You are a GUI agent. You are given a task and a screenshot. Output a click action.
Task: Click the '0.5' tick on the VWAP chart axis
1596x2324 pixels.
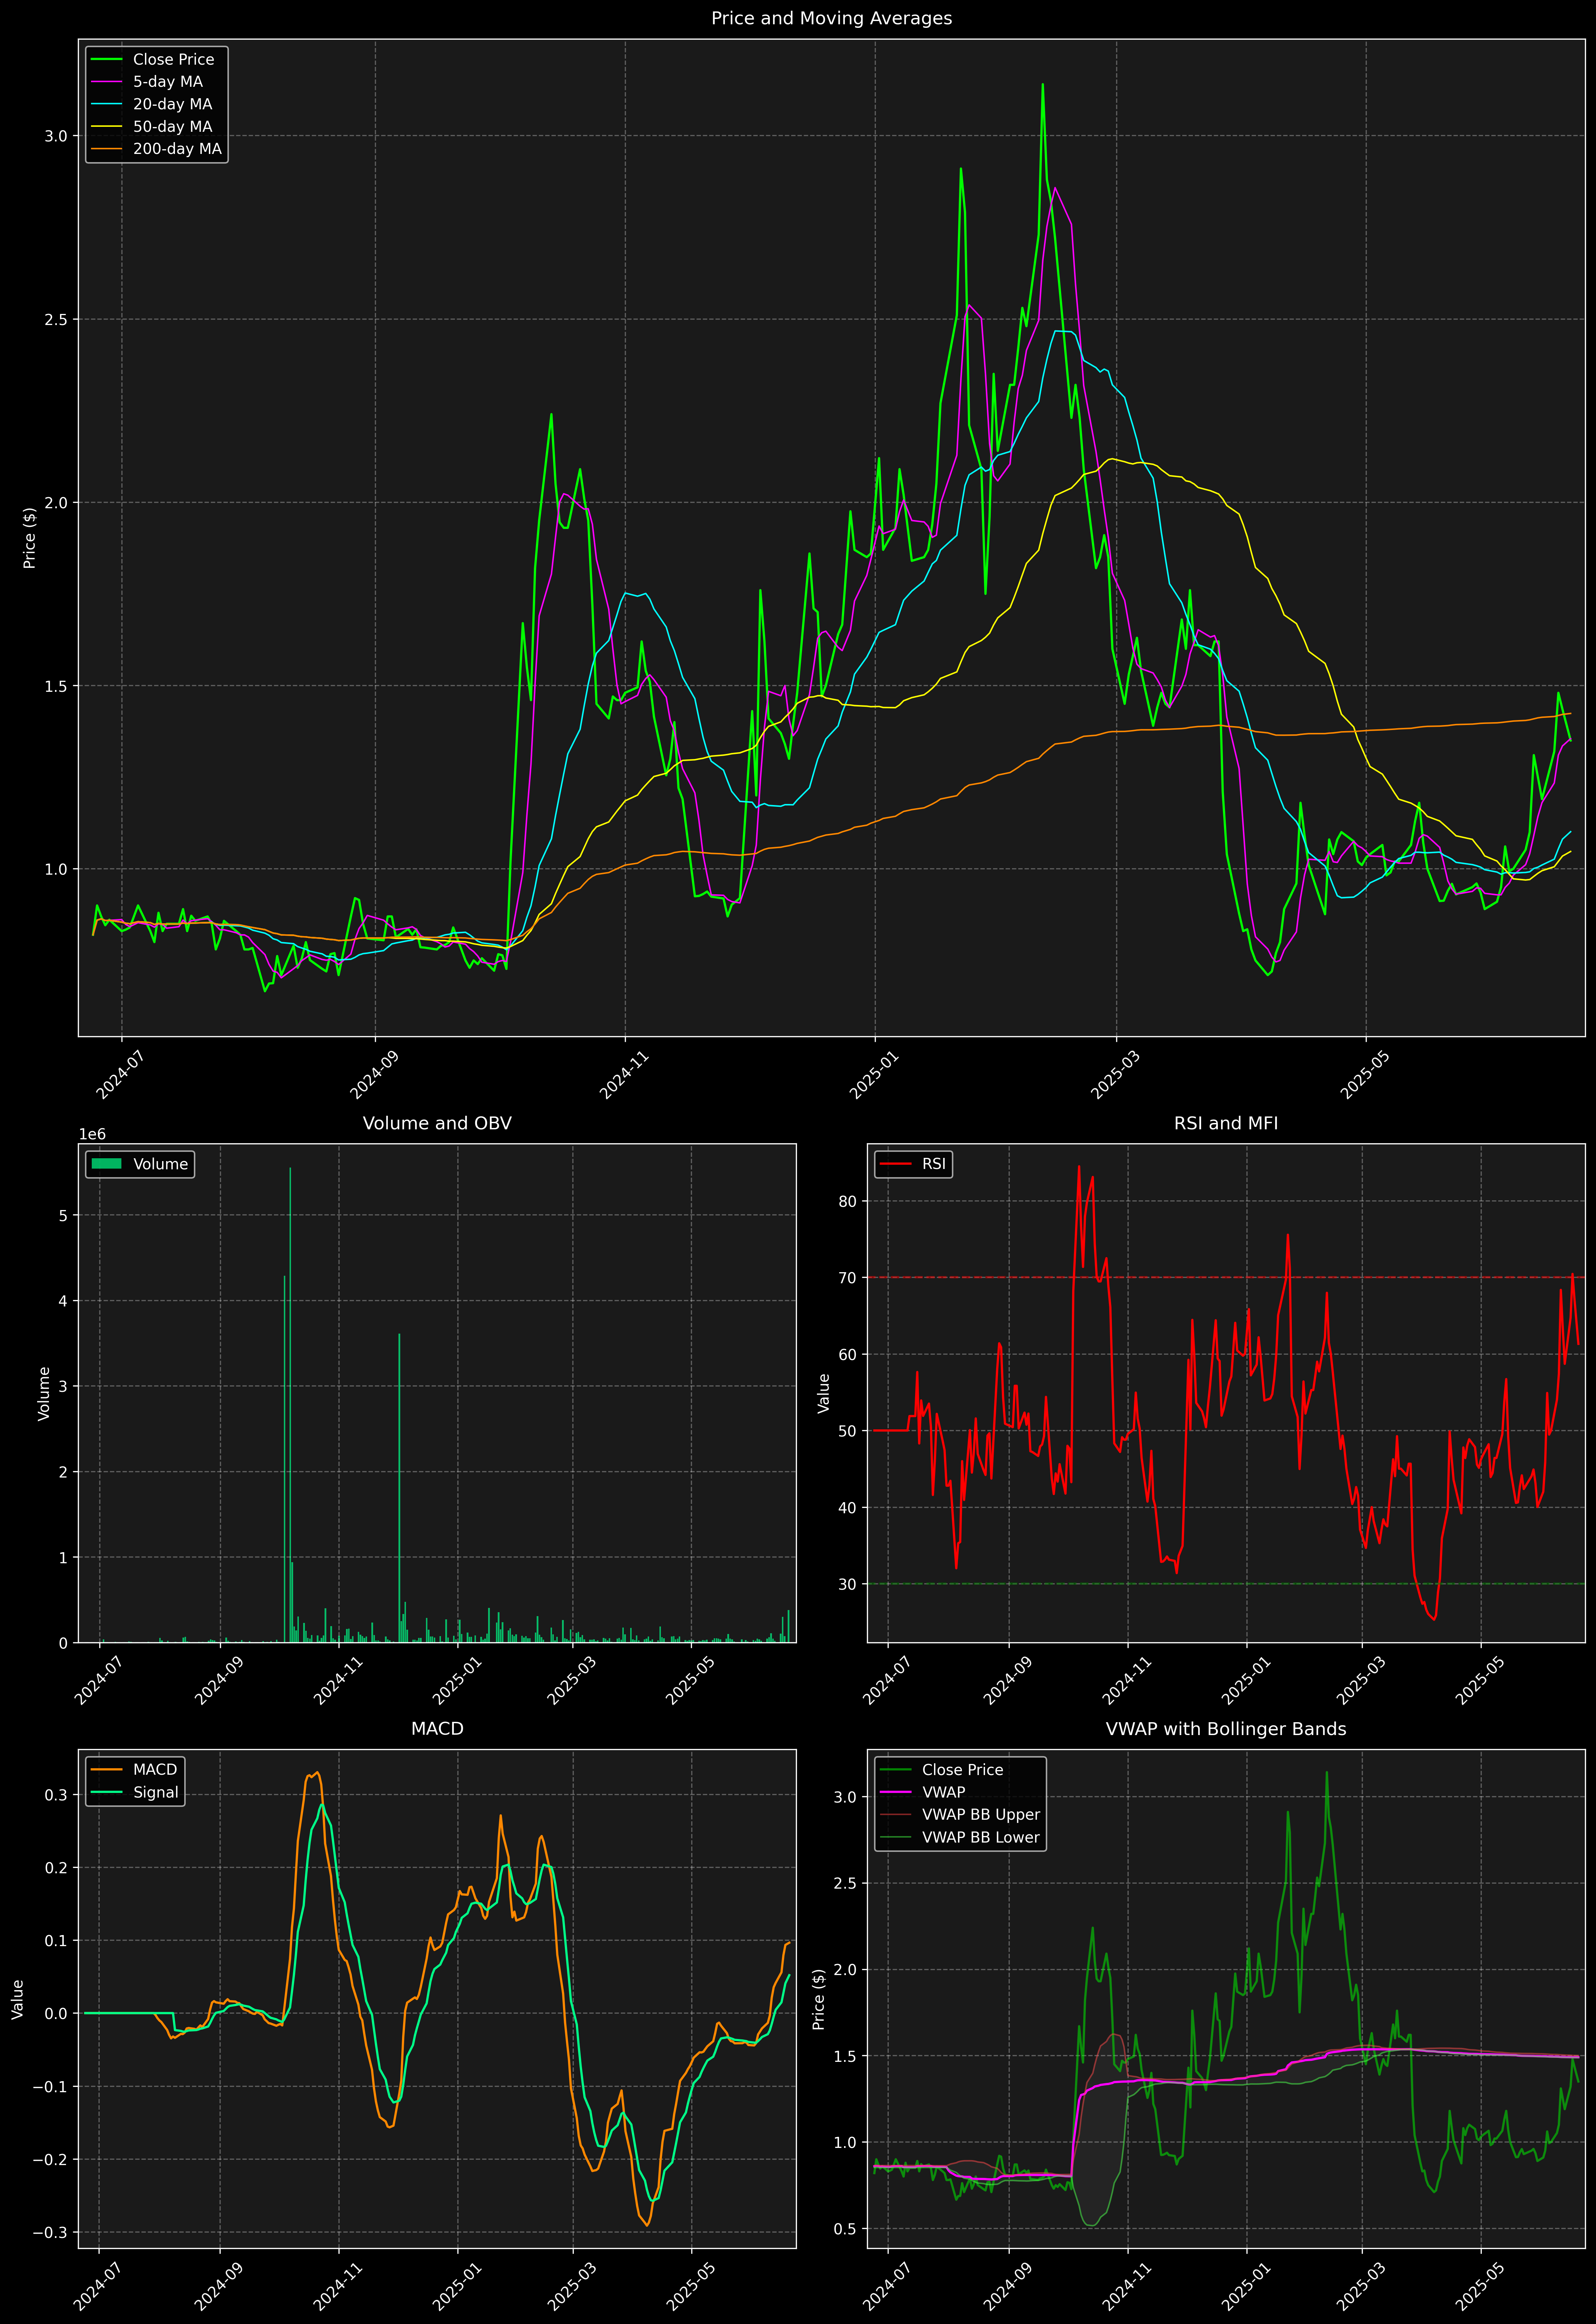[x=846, y=2229]
